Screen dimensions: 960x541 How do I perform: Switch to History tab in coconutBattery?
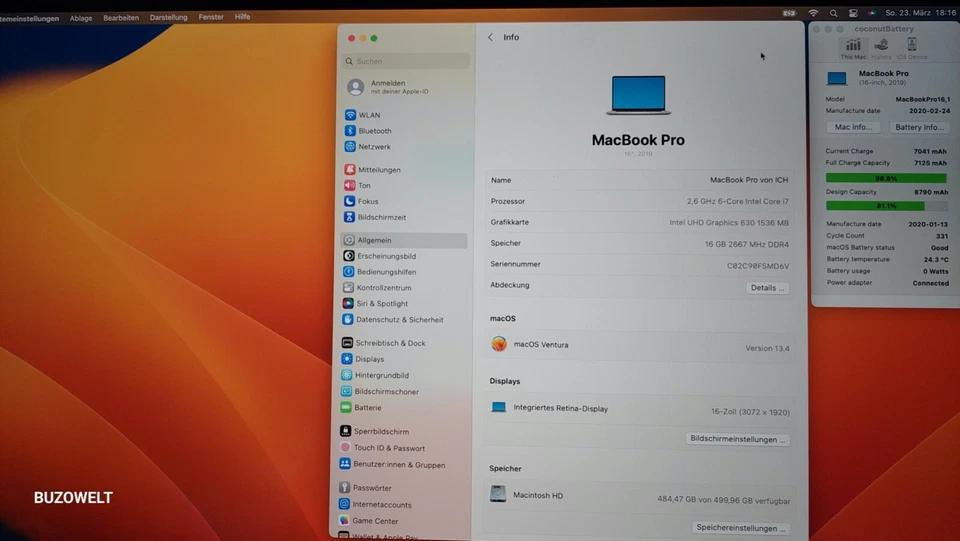pos(881,48)
